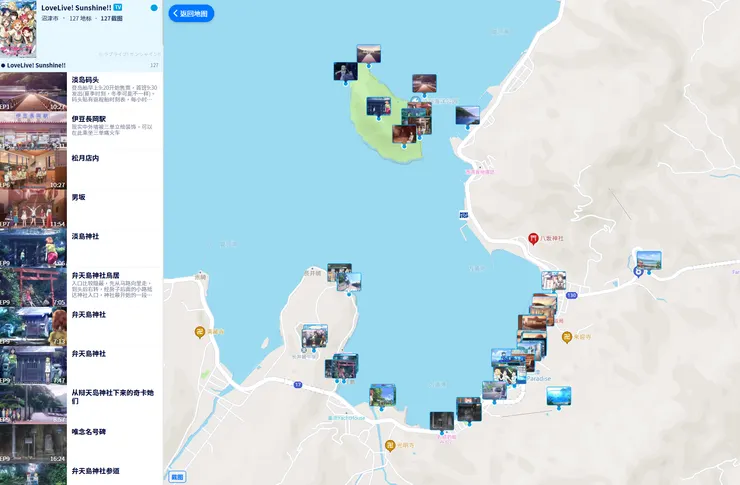Open the 弁天島神社鳥居 list entry
This screenshot has width=740, height=485.
pyautogui.click(x=81, y=287)
